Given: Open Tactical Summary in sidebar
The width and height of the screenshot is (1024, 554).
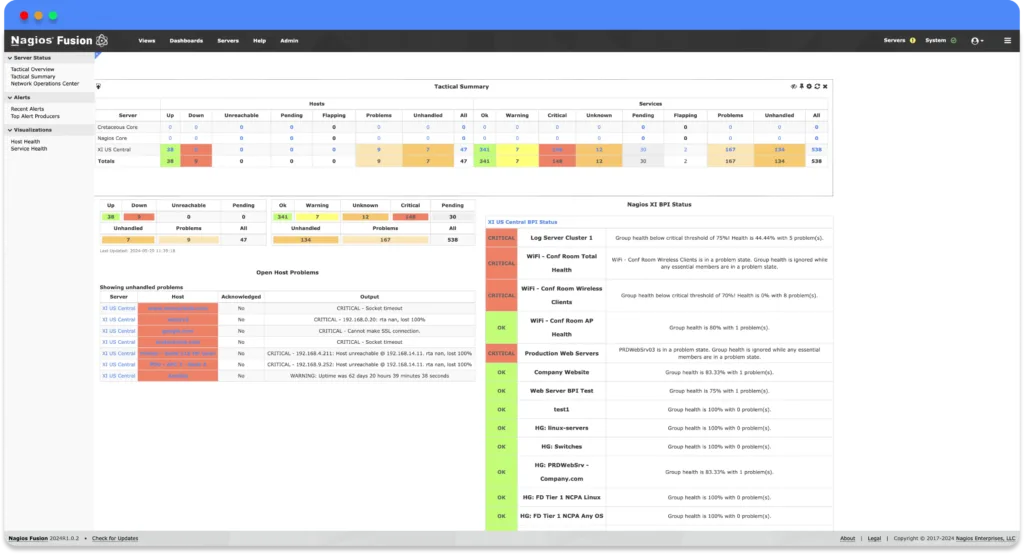Looking at the screenshot, I should 33,76.
